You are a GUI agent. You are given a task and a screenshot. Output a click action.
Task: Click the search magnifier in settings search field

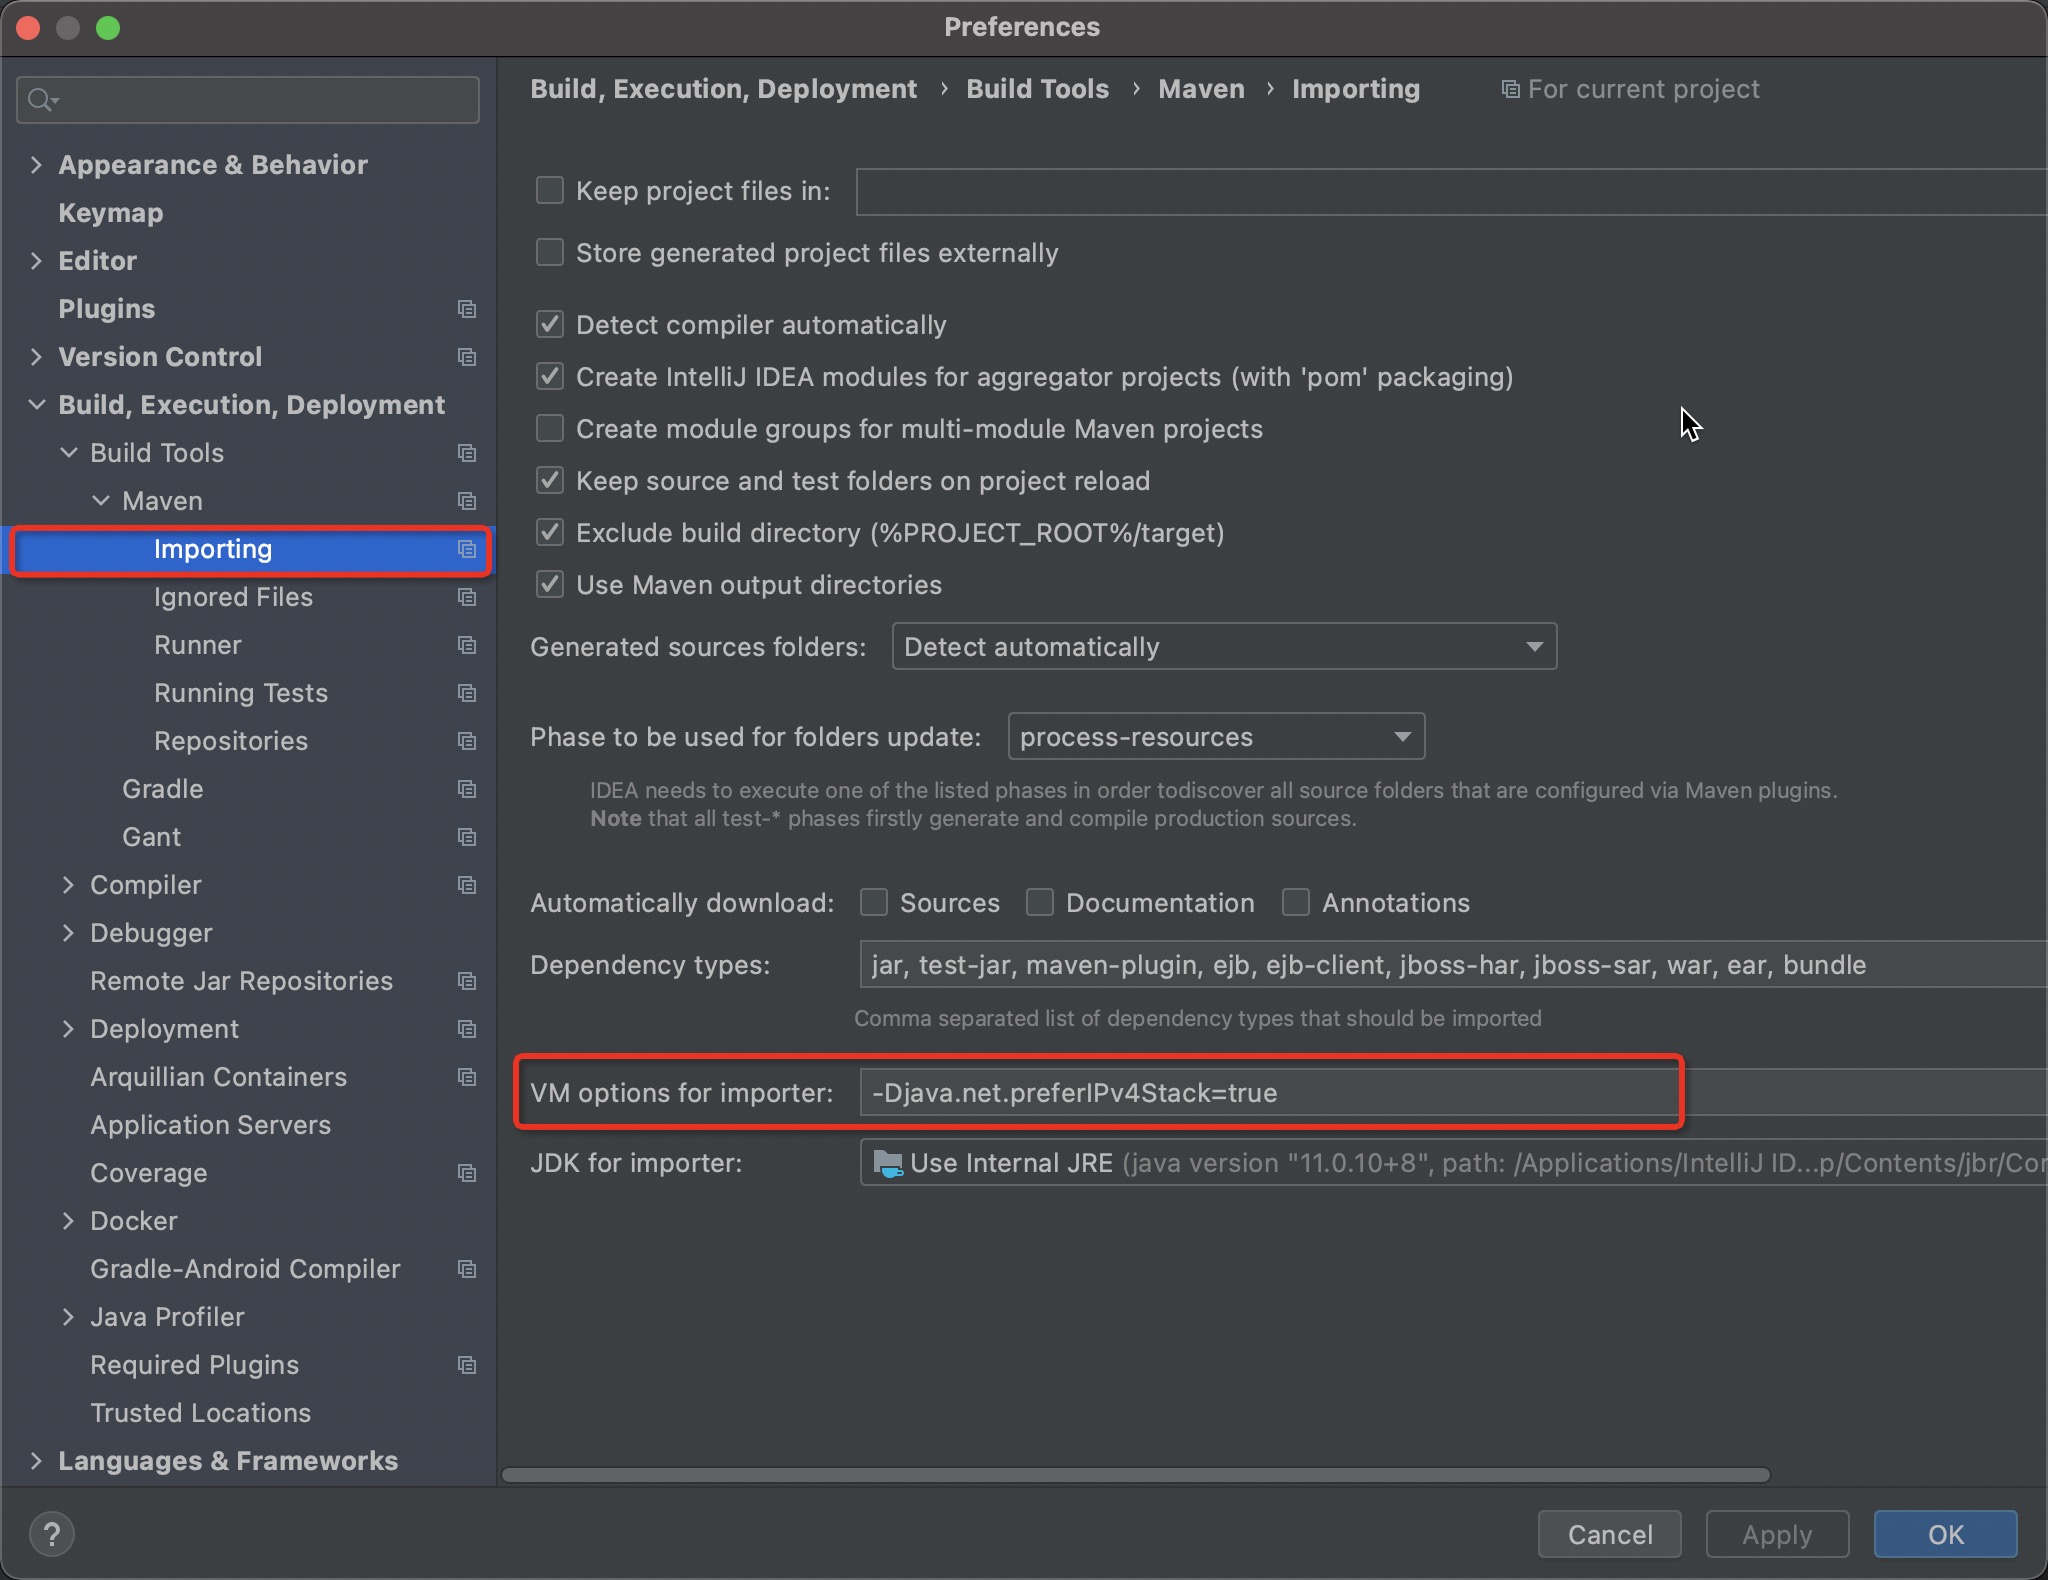[41, 99]
